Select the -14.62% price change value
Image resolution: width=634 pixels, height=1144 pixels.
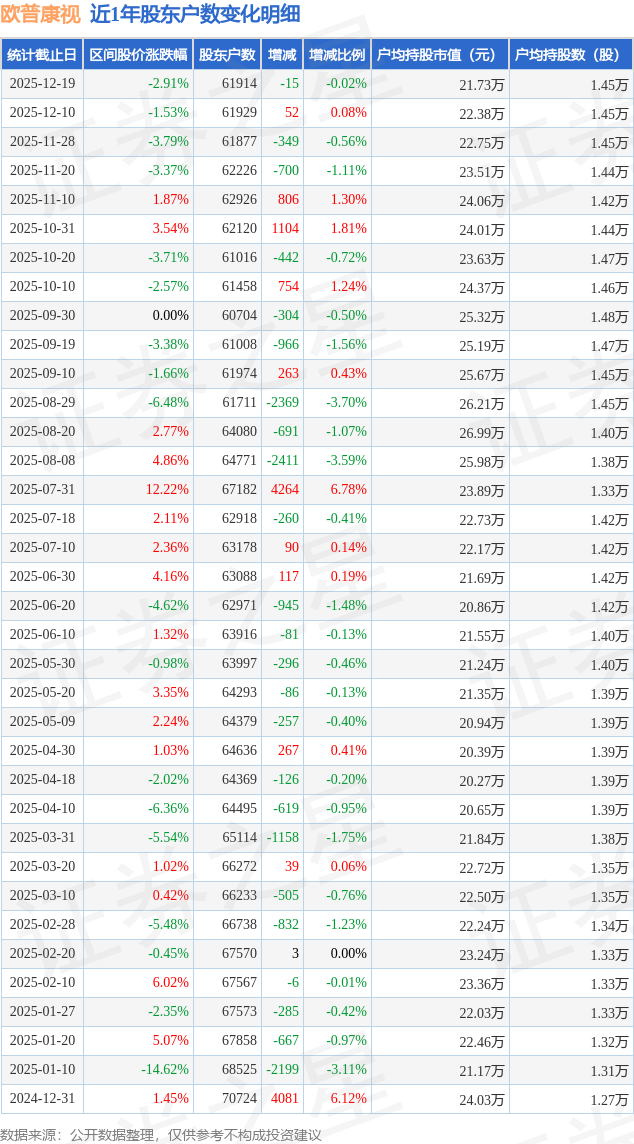click(165, 1070)
